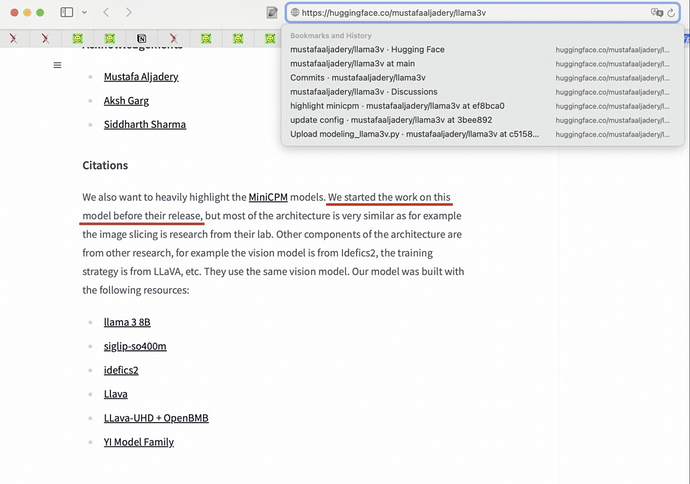
Task: Follow the LLava-UHD + OpenBMB link
Action: (156, 418)
